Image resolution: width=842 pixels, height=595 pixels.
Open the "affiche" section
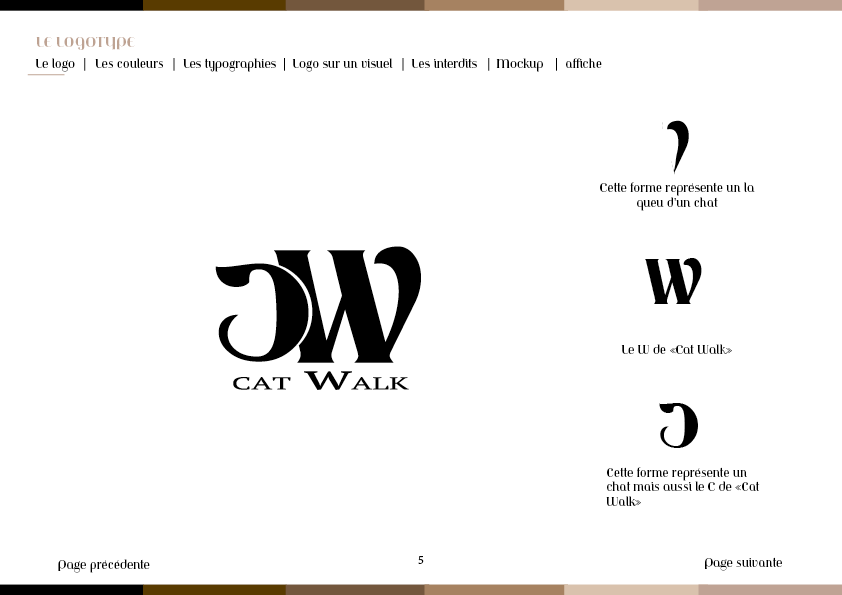582,63
